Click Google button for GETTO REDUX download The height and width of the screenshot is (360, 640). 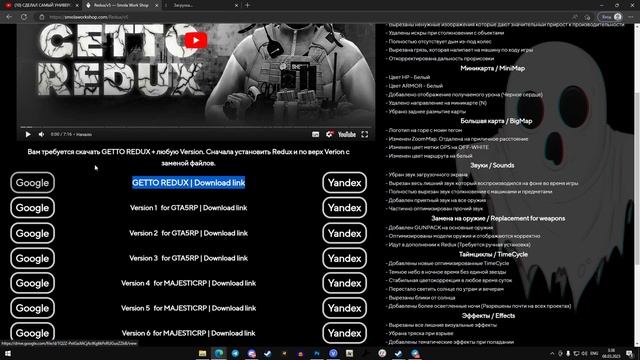point(33,182)
